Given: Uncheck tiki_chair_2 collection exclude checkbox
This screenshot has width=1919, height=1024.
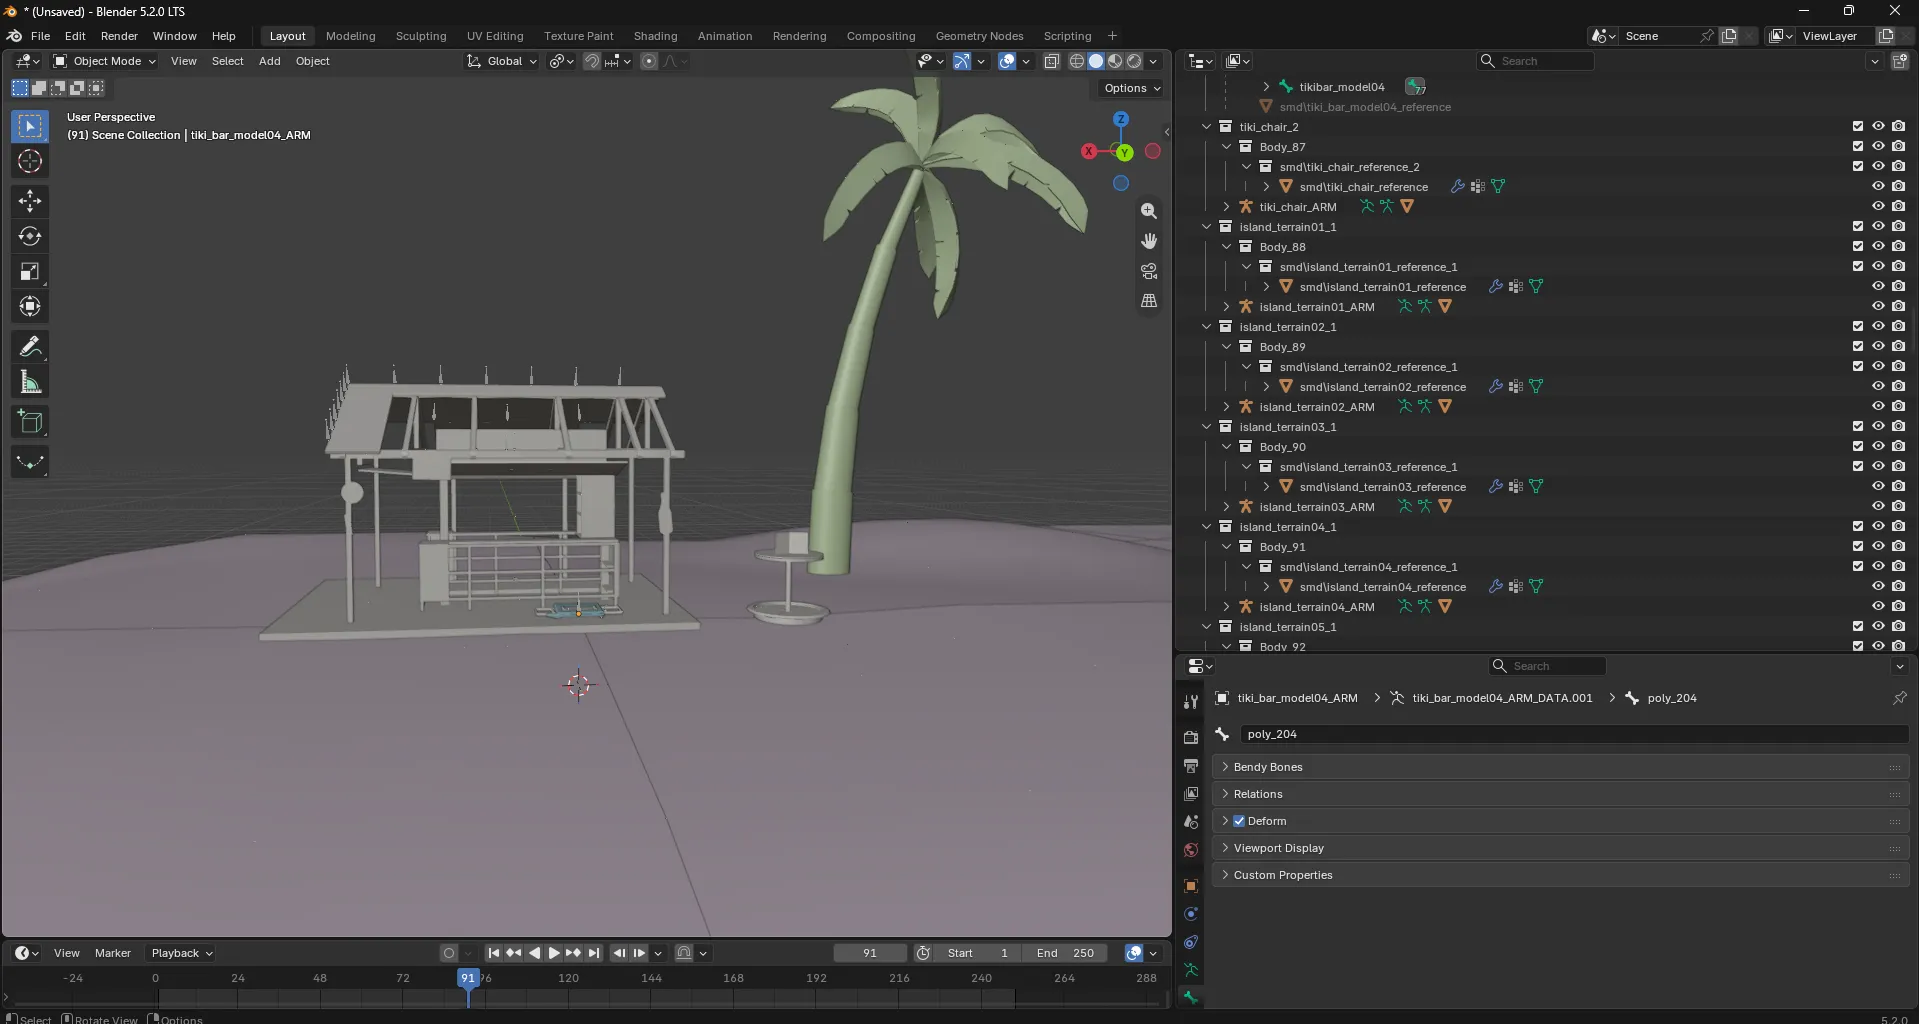Looking at the screenshot, I should [1858, 127].
